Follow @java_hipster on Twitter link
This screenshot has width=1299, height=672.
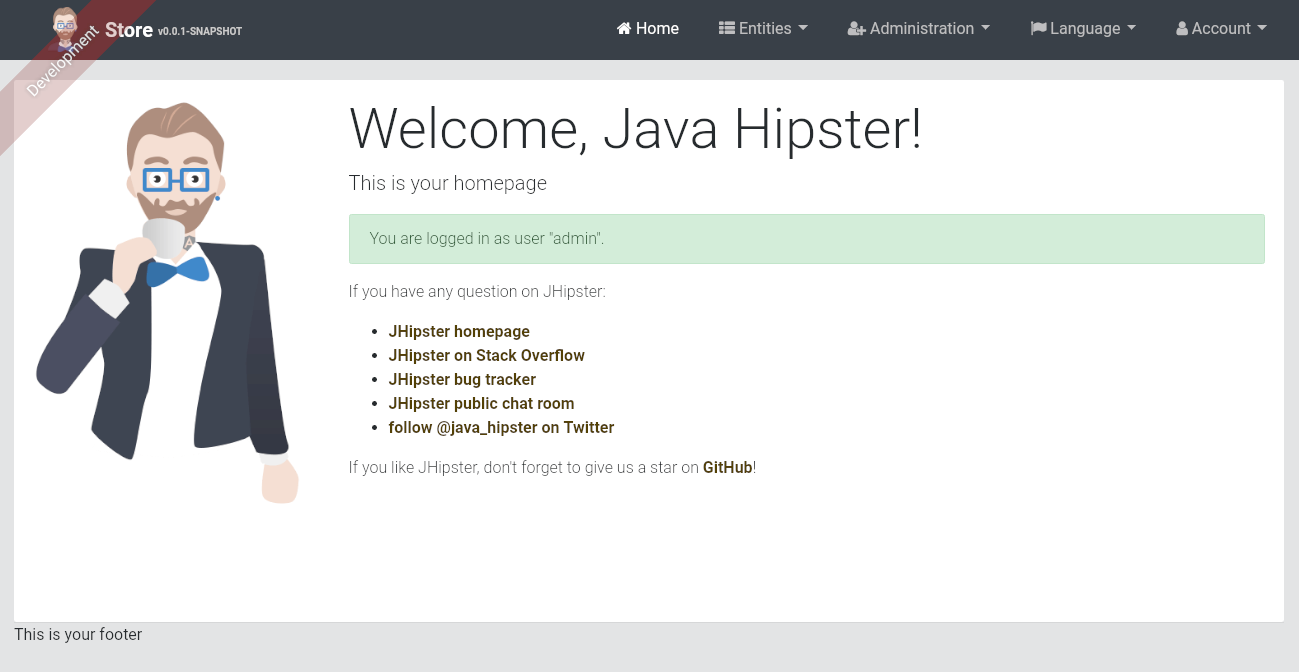tap(502, 428)
